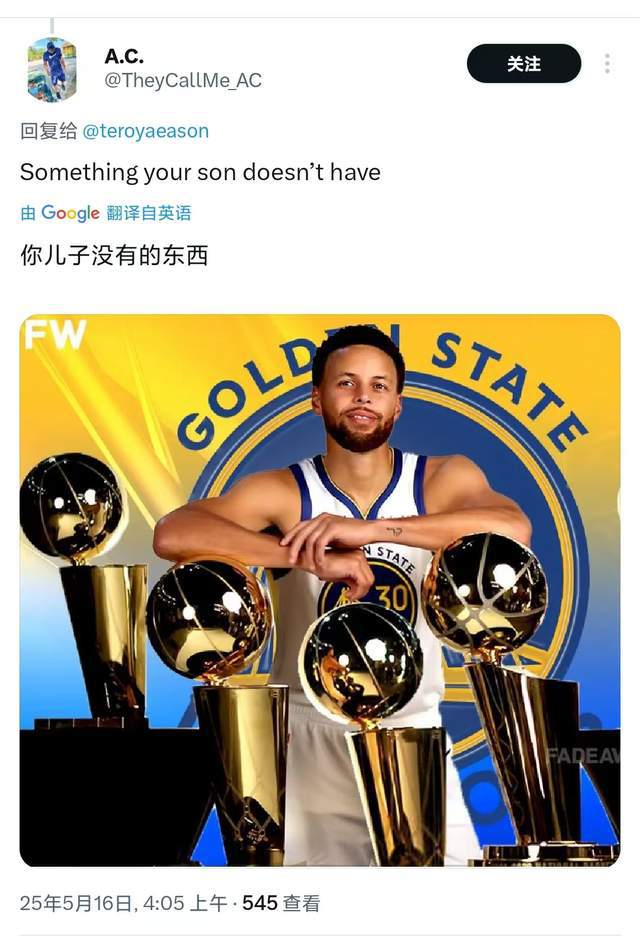Click the 25年5月16日 4:05 上午 timestamp
Image resolution: width=640 pixels, height=948 pixels.
[x=123, y=903]
